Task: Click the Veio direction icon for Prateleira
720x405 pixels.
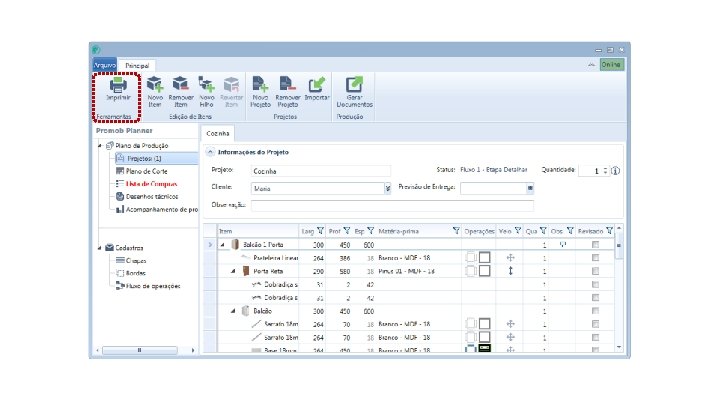Action: (510, 258)
